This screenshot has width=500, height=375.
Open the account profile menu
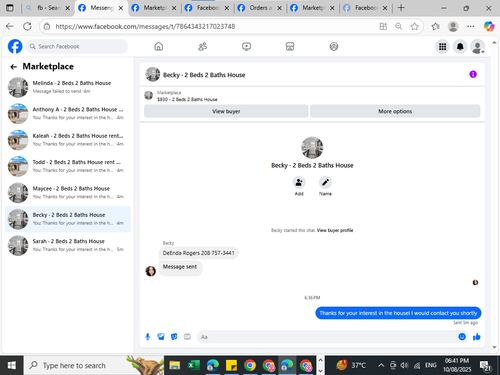[x=477, y=47]
